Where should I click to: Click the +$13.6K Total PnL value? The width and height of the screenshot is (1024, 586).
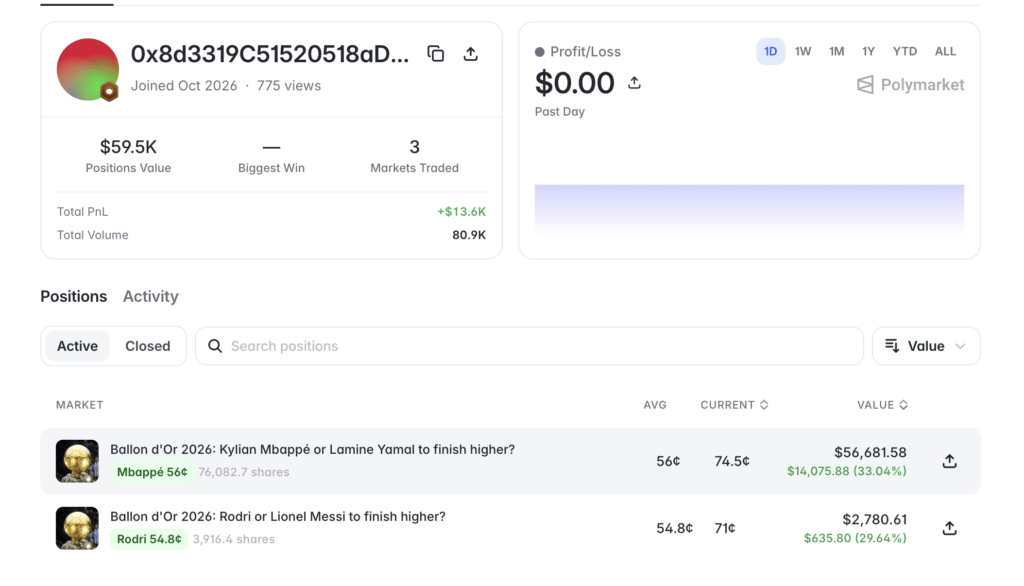(461, 212)
